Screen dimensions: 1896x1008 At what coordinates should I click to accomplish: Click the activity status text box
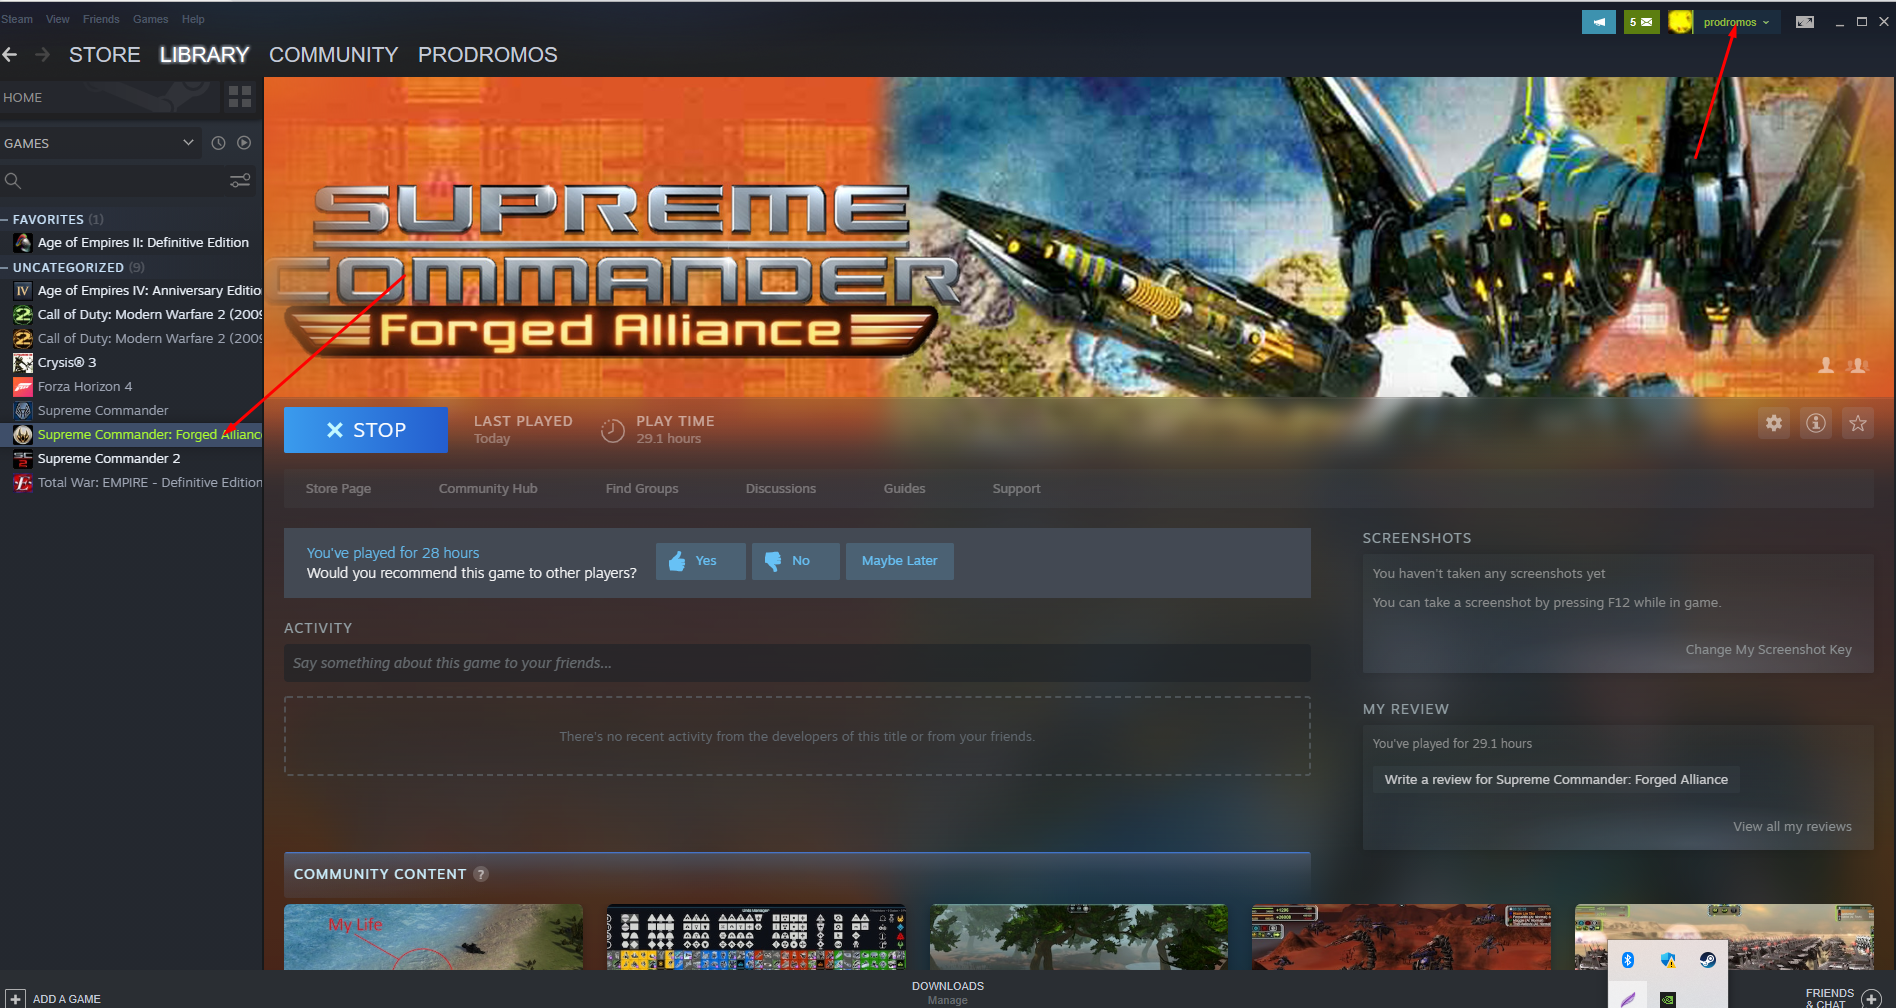click(x=797, y=663)
